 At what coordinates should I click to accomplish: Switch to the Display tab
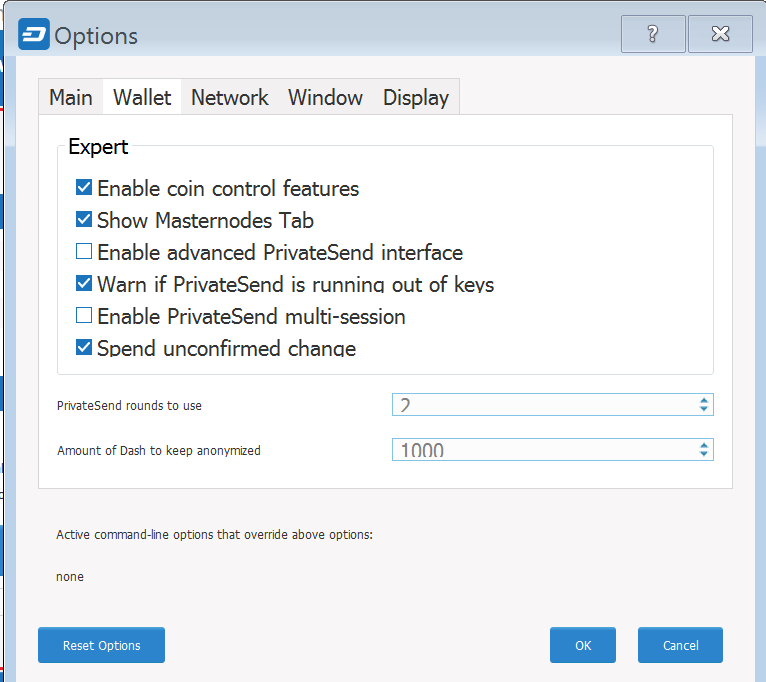pyautogui.click(x=416, y=97)
